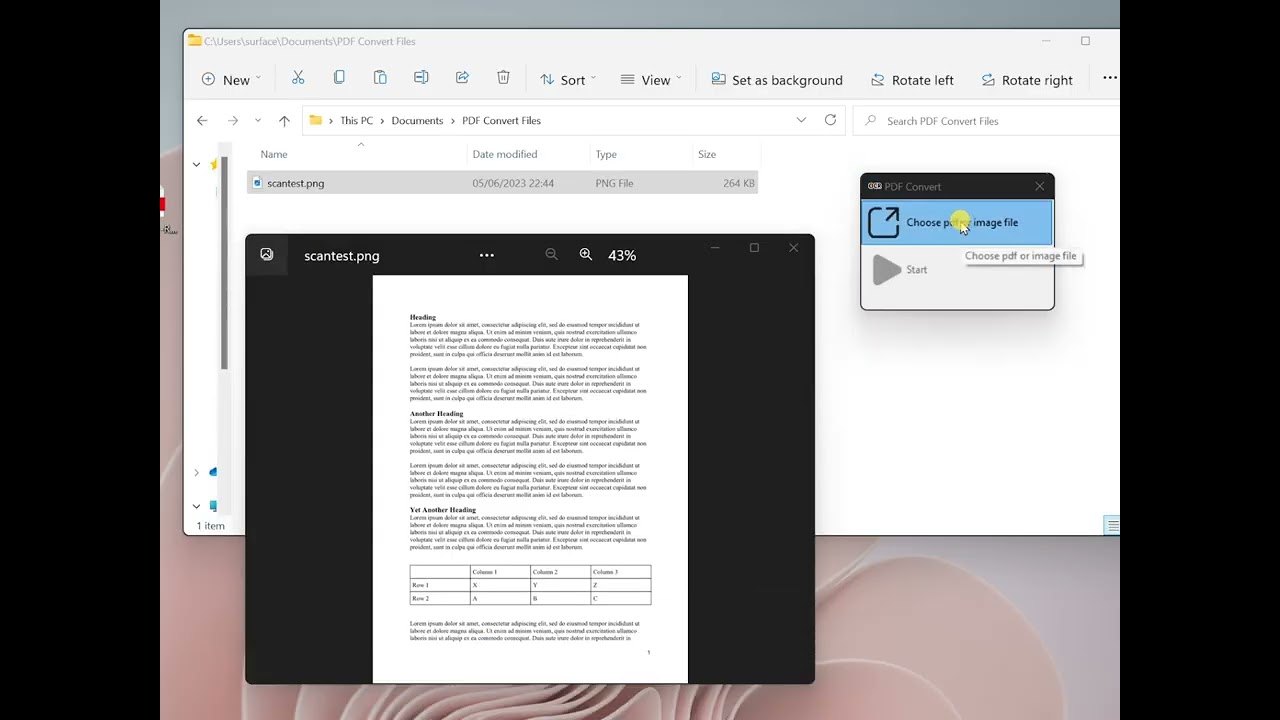This screenshot has width=1280, height=720.
Task: Open the photo viewer three-dot menu
Action: tap(487, 256)
